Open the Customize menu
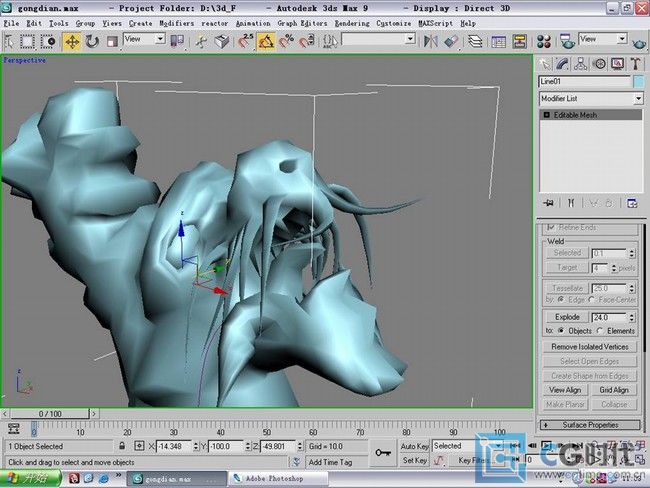Image resolution: width=650 pixels, height=488 pixels. point(393,24)
